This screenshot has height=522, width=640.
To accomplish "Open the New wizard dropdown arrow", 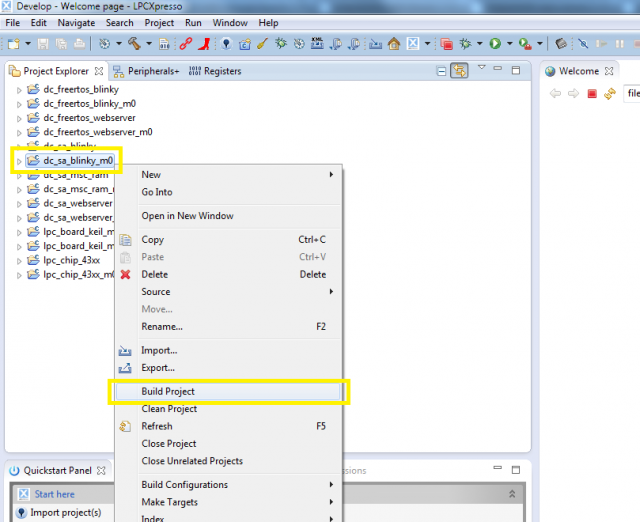I will 28,43.
